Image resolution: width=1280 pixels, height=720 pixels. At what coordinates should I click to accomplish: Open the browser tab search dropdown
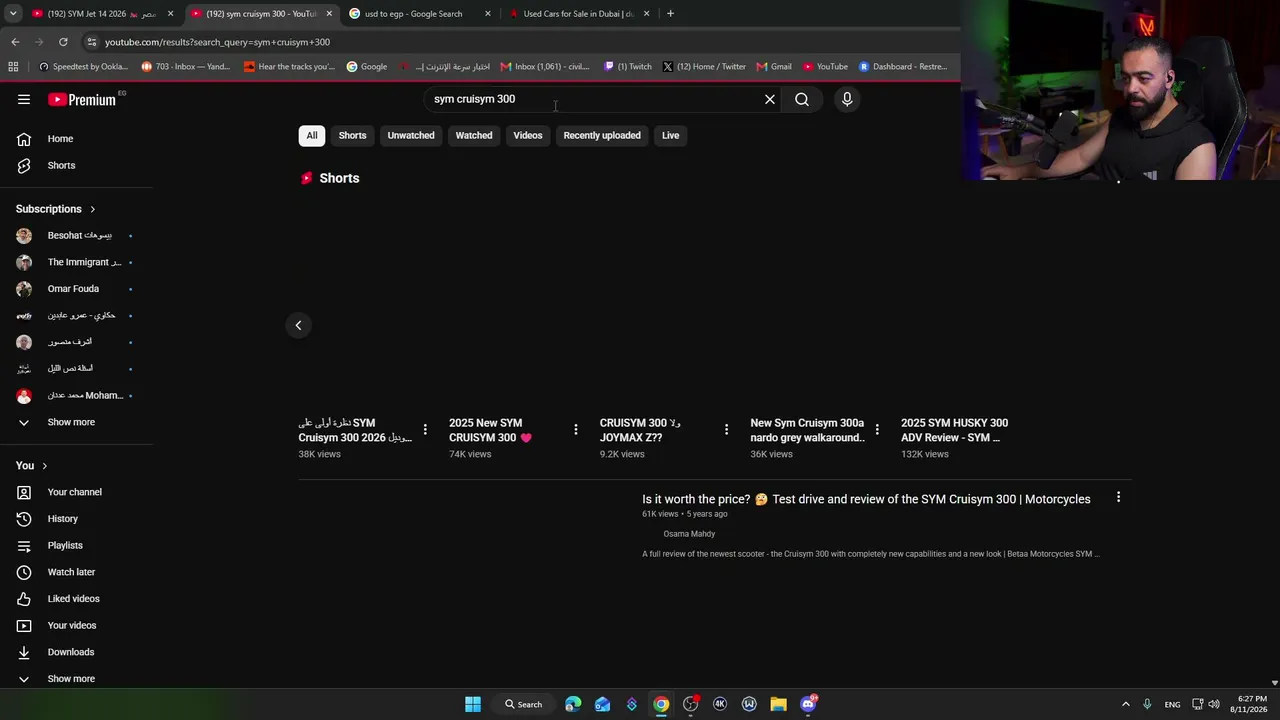point(13,14)
